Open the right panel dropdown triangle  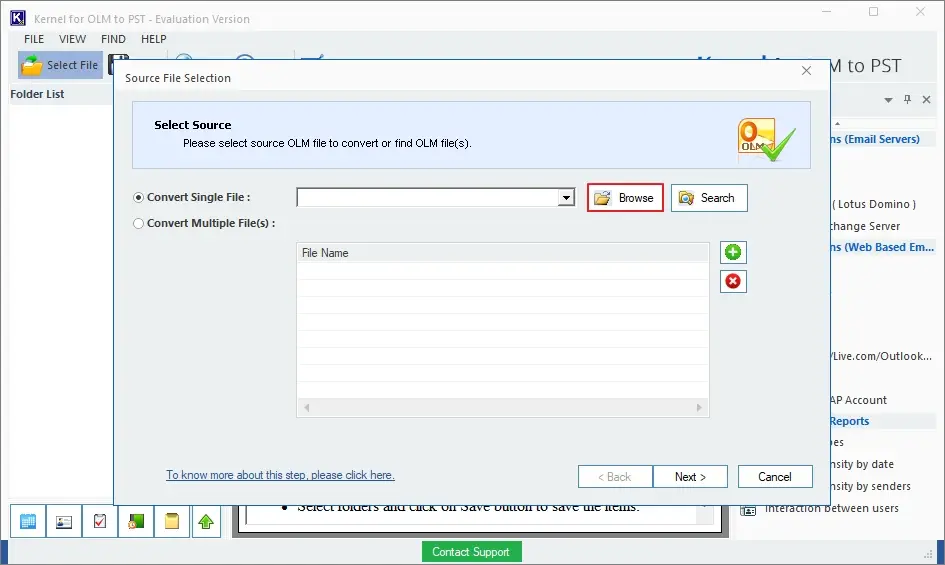888,100
